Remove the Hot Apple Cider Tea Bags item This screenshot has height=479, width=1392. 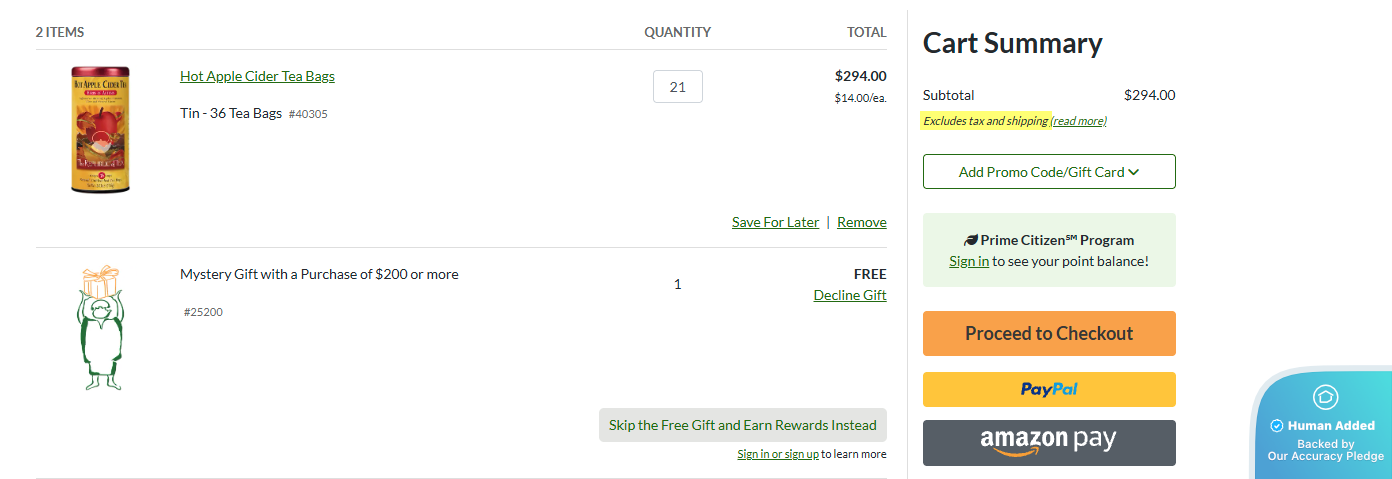tap(861, 222)
